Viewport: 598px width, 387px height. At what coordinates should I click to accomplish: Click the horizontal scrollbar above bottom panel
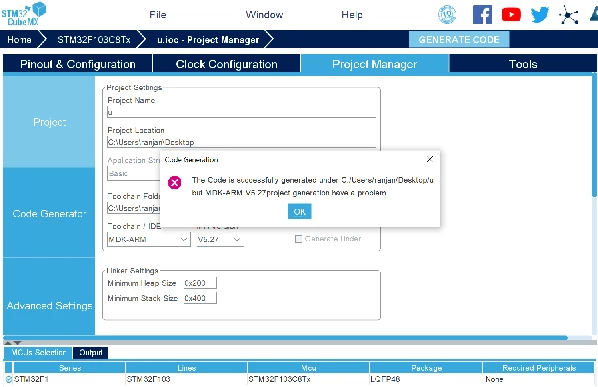285,338
